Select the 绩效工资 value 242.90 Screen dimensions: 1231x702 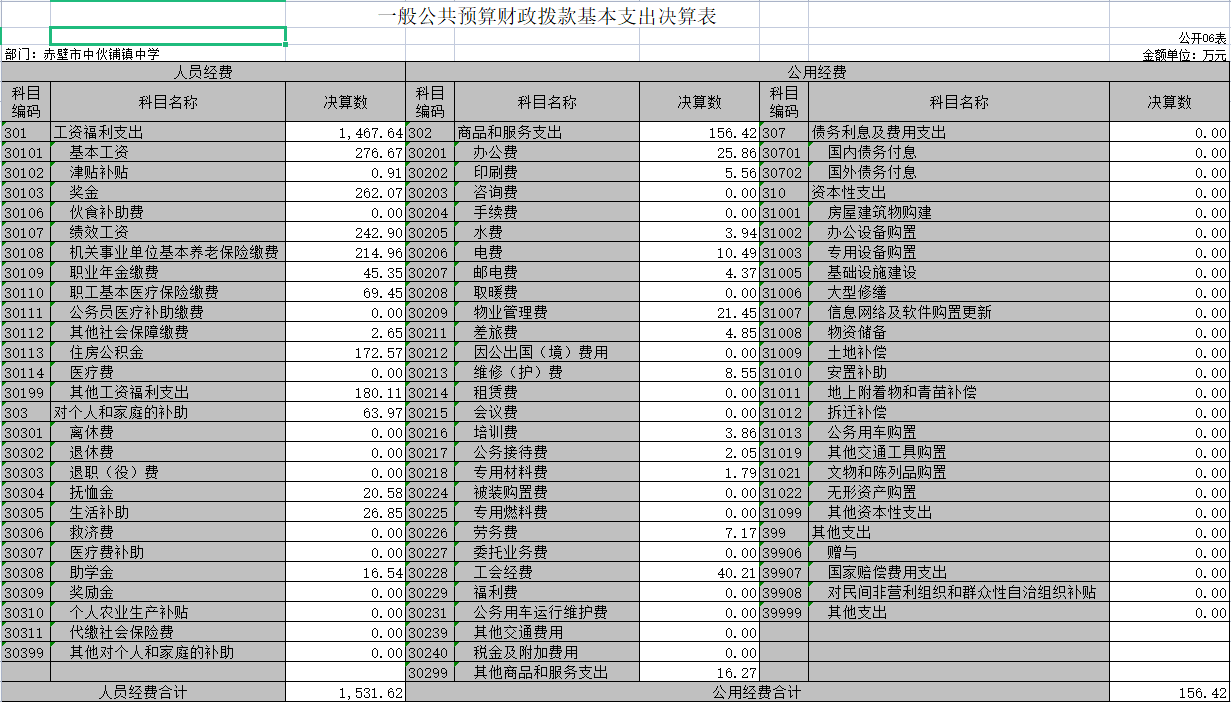coord(345,232)
